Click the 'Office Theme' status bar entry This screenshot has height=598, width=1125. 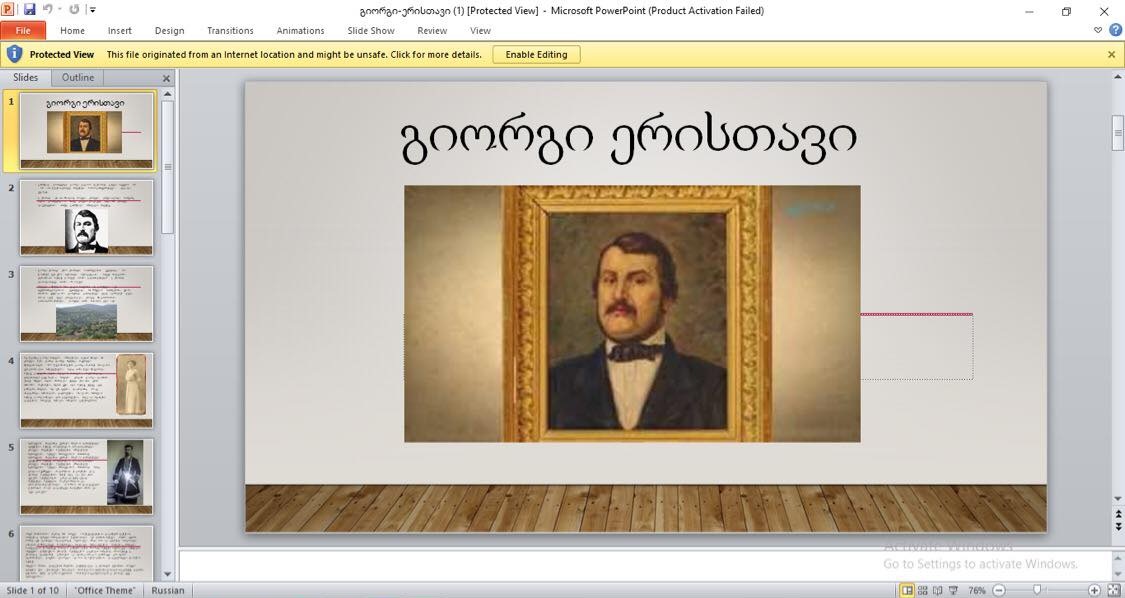point(105,590)
